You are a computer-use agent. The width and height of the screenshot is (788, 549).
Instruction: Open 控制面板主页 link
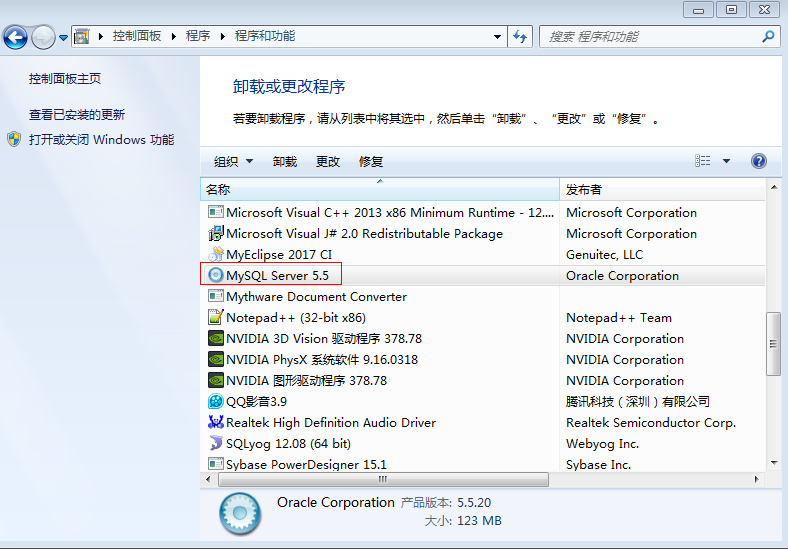point(65,78)
